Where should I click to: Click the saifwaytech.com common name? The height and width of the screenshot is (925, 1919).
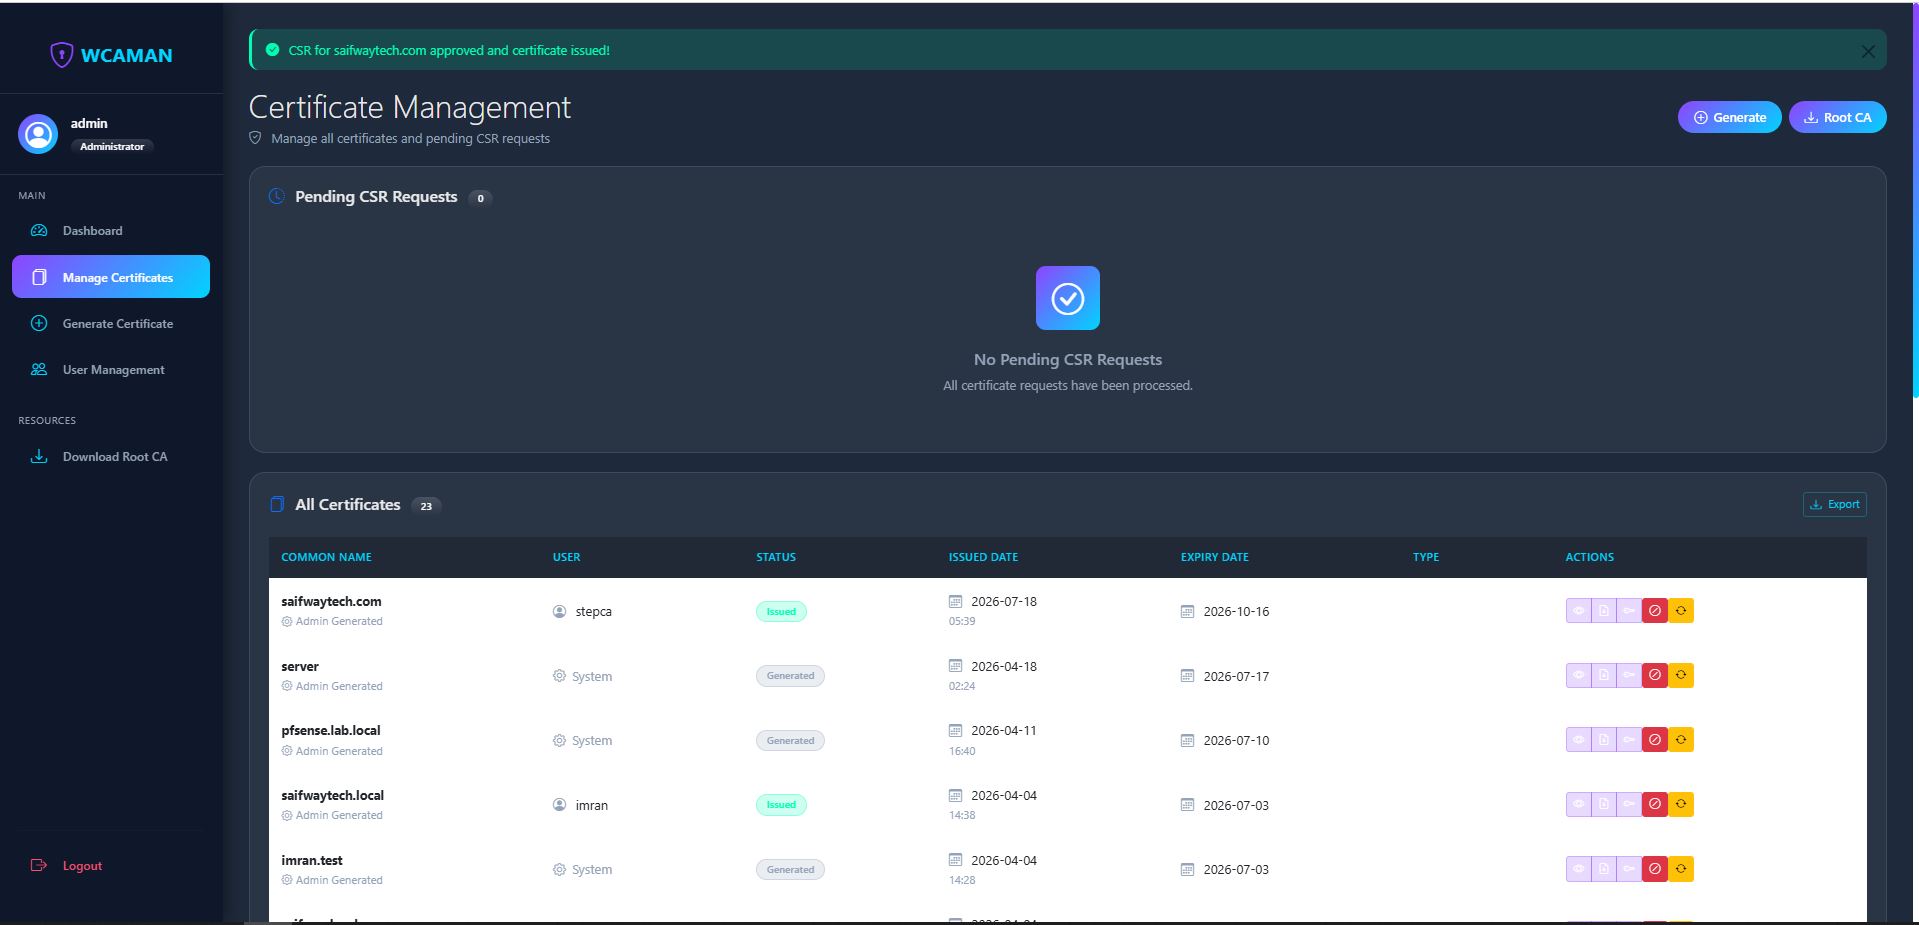331,601
